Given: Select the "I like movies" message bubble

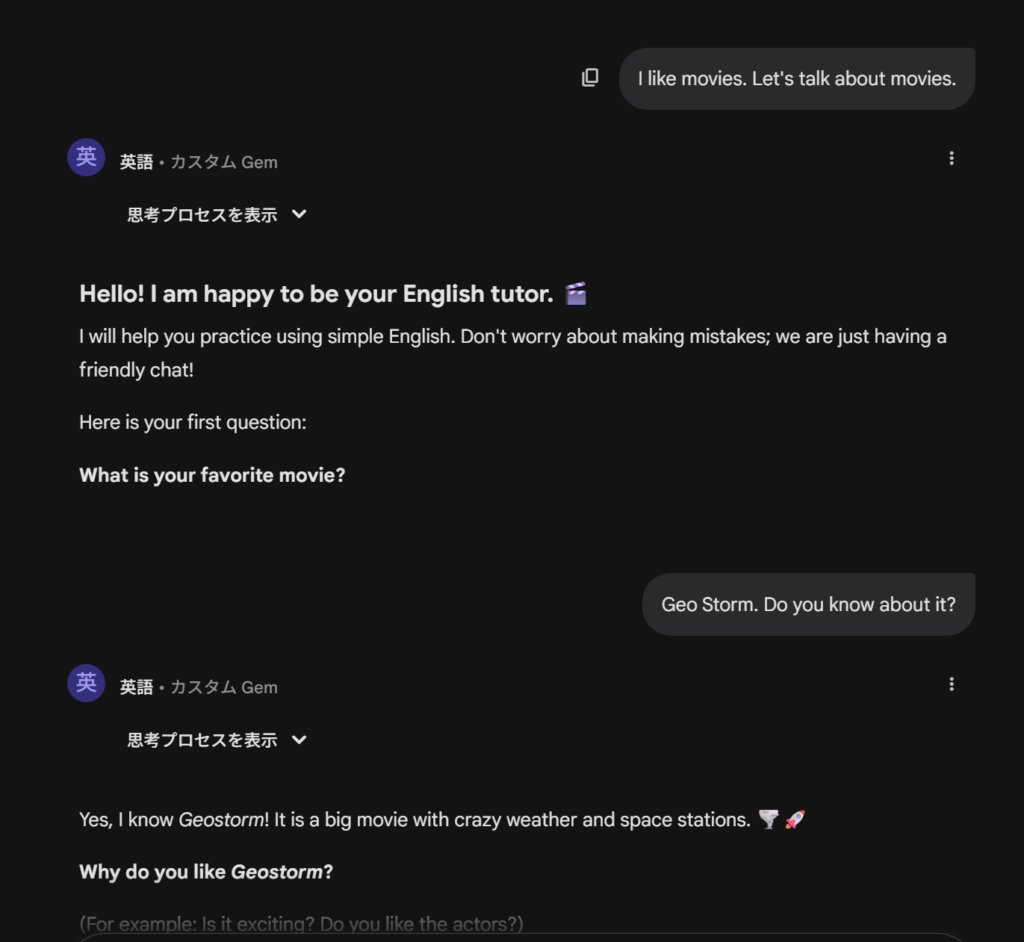Looking at the screenshot, I should pyautogui.click(x=796, y=79).
